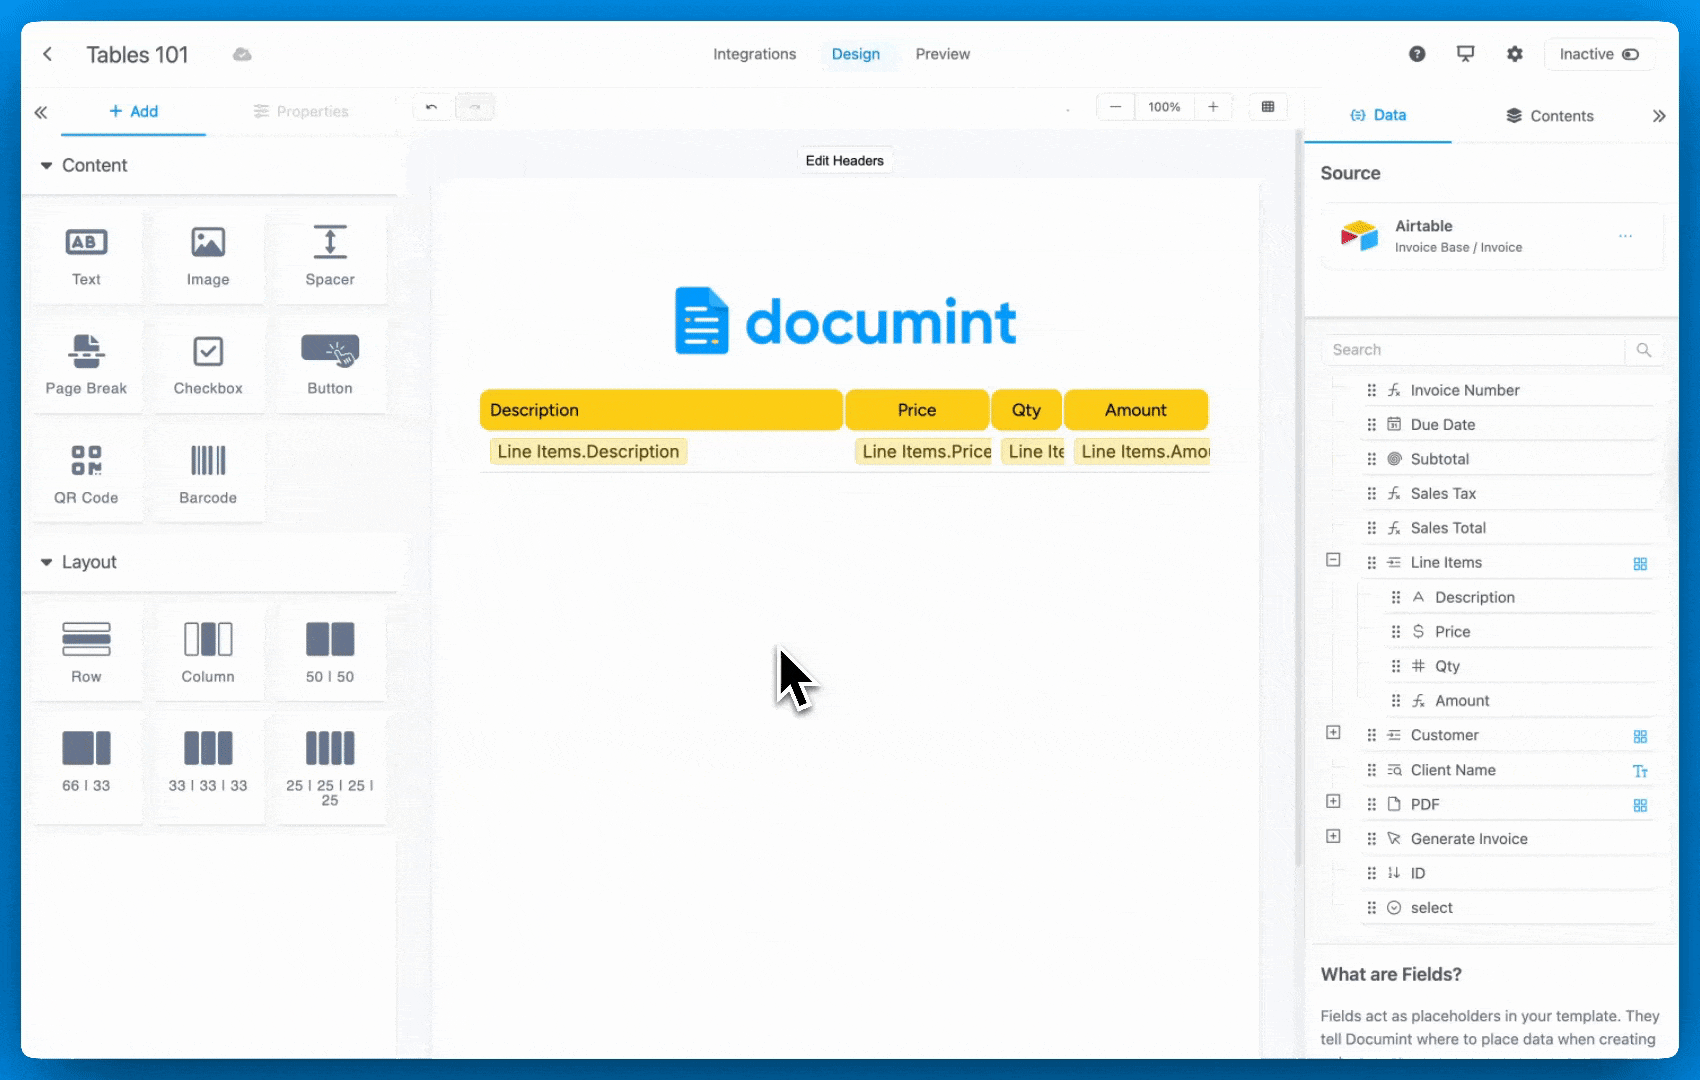Click the zoom in plus button
The height and width of the screenshot is (1080, 1700).
point(1213,107)
